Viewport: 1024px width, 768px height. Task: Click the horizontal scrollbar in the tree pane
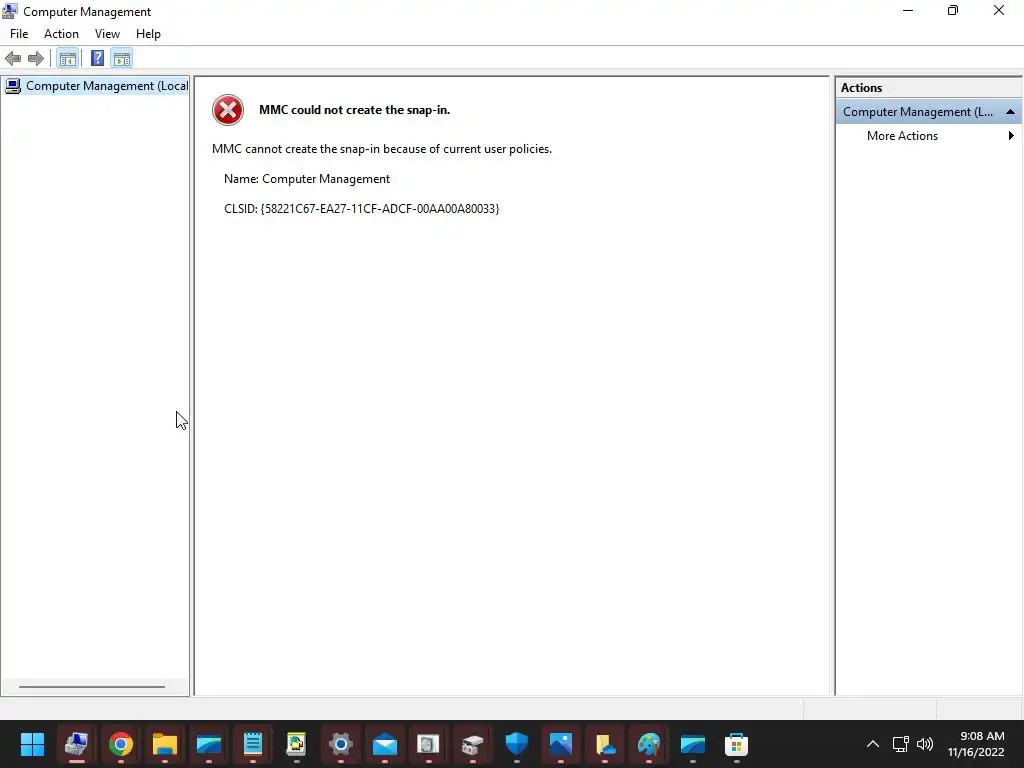pyautogui.click(x=92, y=686)
